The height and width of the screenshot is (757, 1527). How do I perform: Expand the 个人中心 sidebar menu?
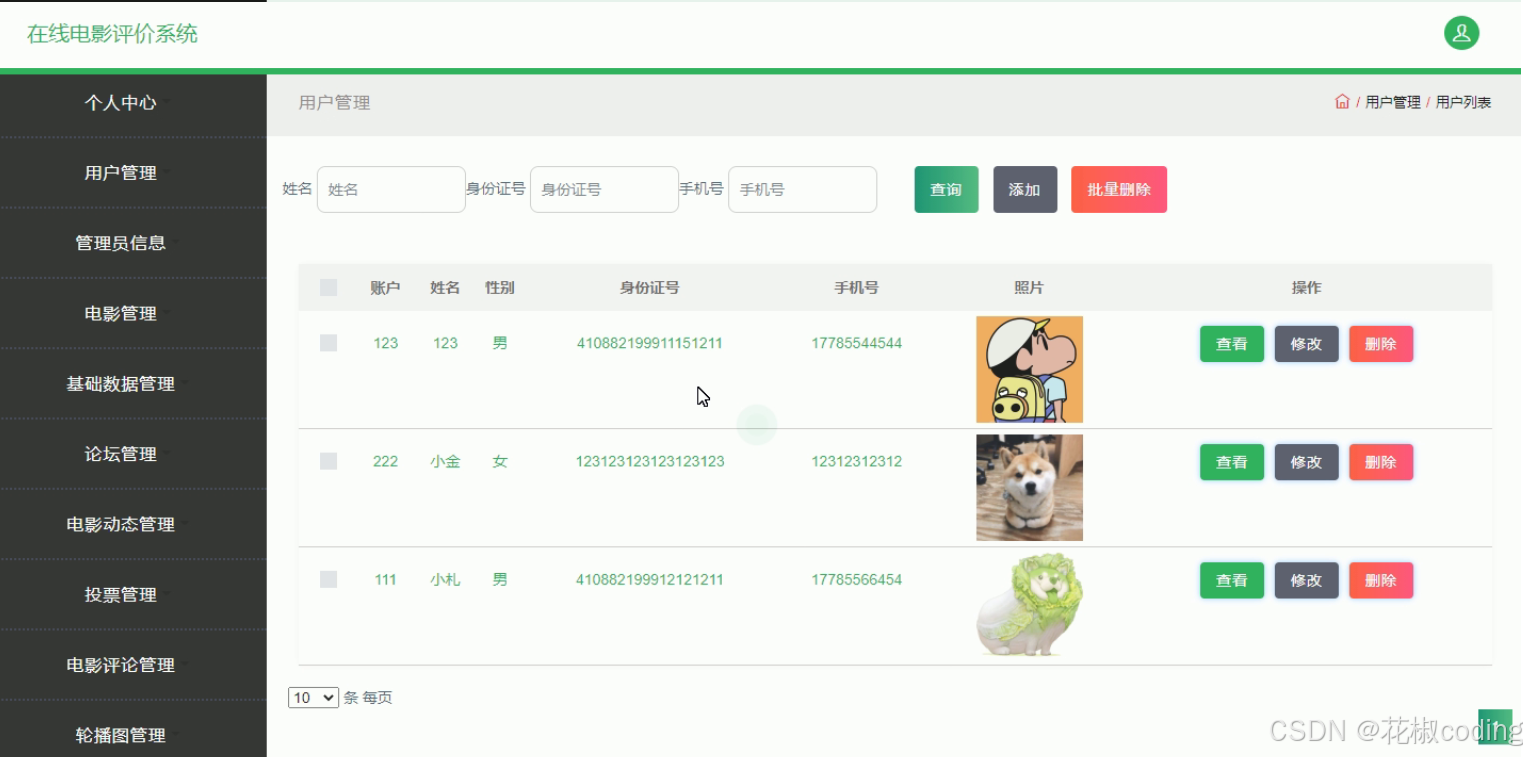(133, 102)
